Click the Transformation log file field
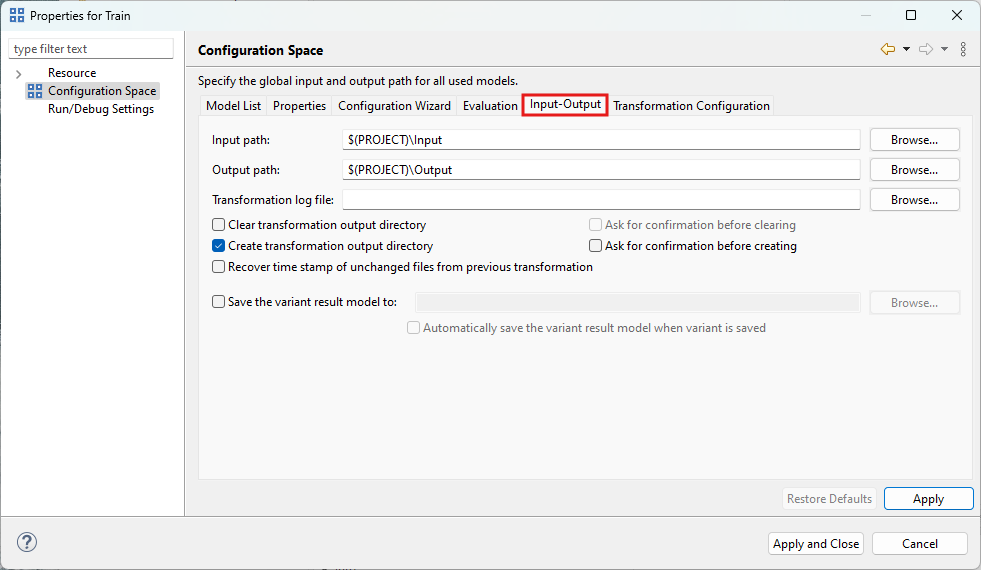Viewport: 981px width, 570px height. 601,200
